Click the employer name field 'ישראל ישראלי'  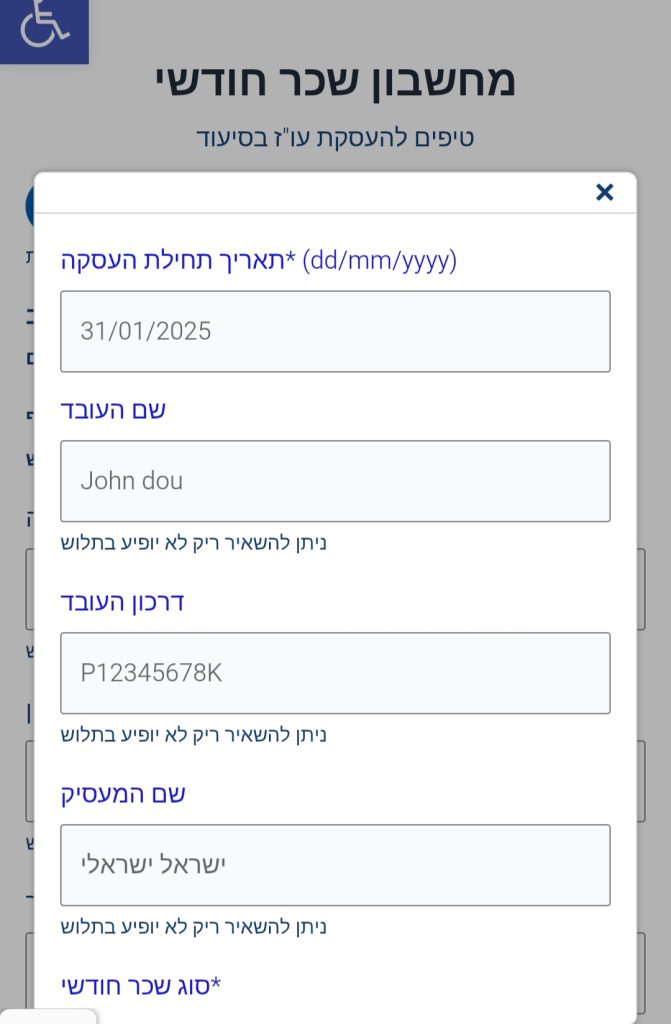[335, 865]
